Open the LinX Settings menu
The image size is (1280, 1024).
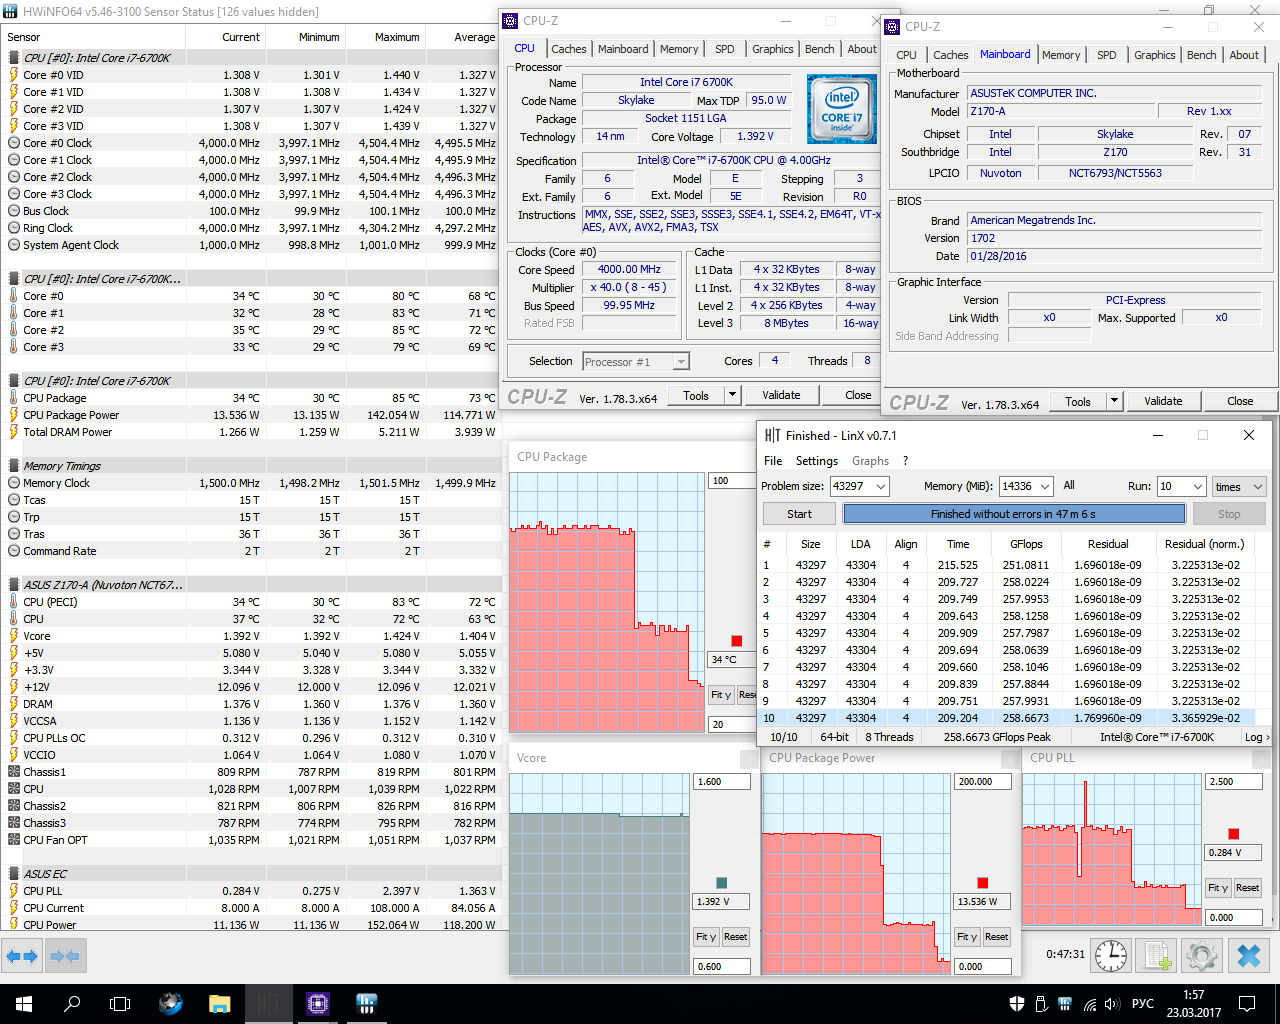[x=817, y=461]
